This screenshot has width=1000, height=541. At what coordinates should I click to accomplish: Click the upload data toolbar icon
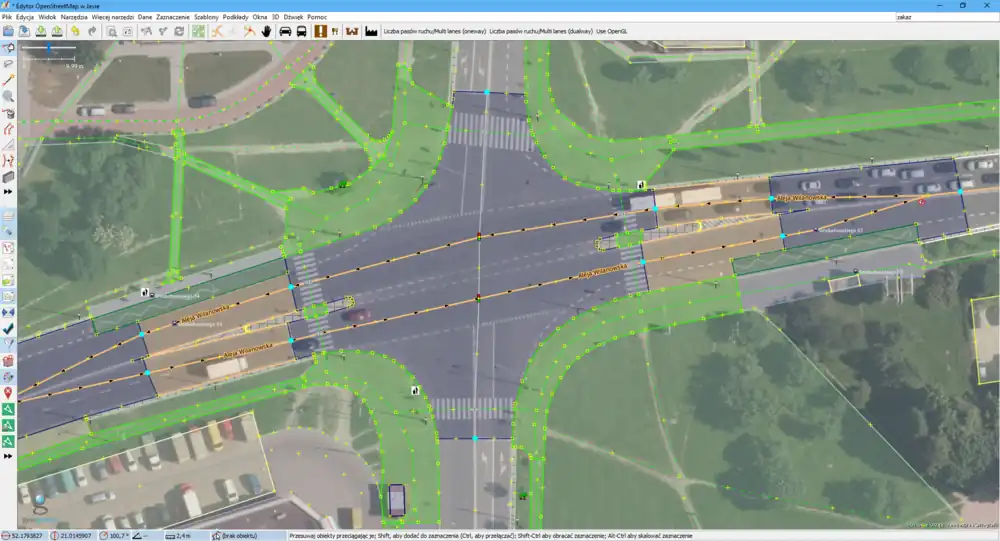tap(58, 31)
